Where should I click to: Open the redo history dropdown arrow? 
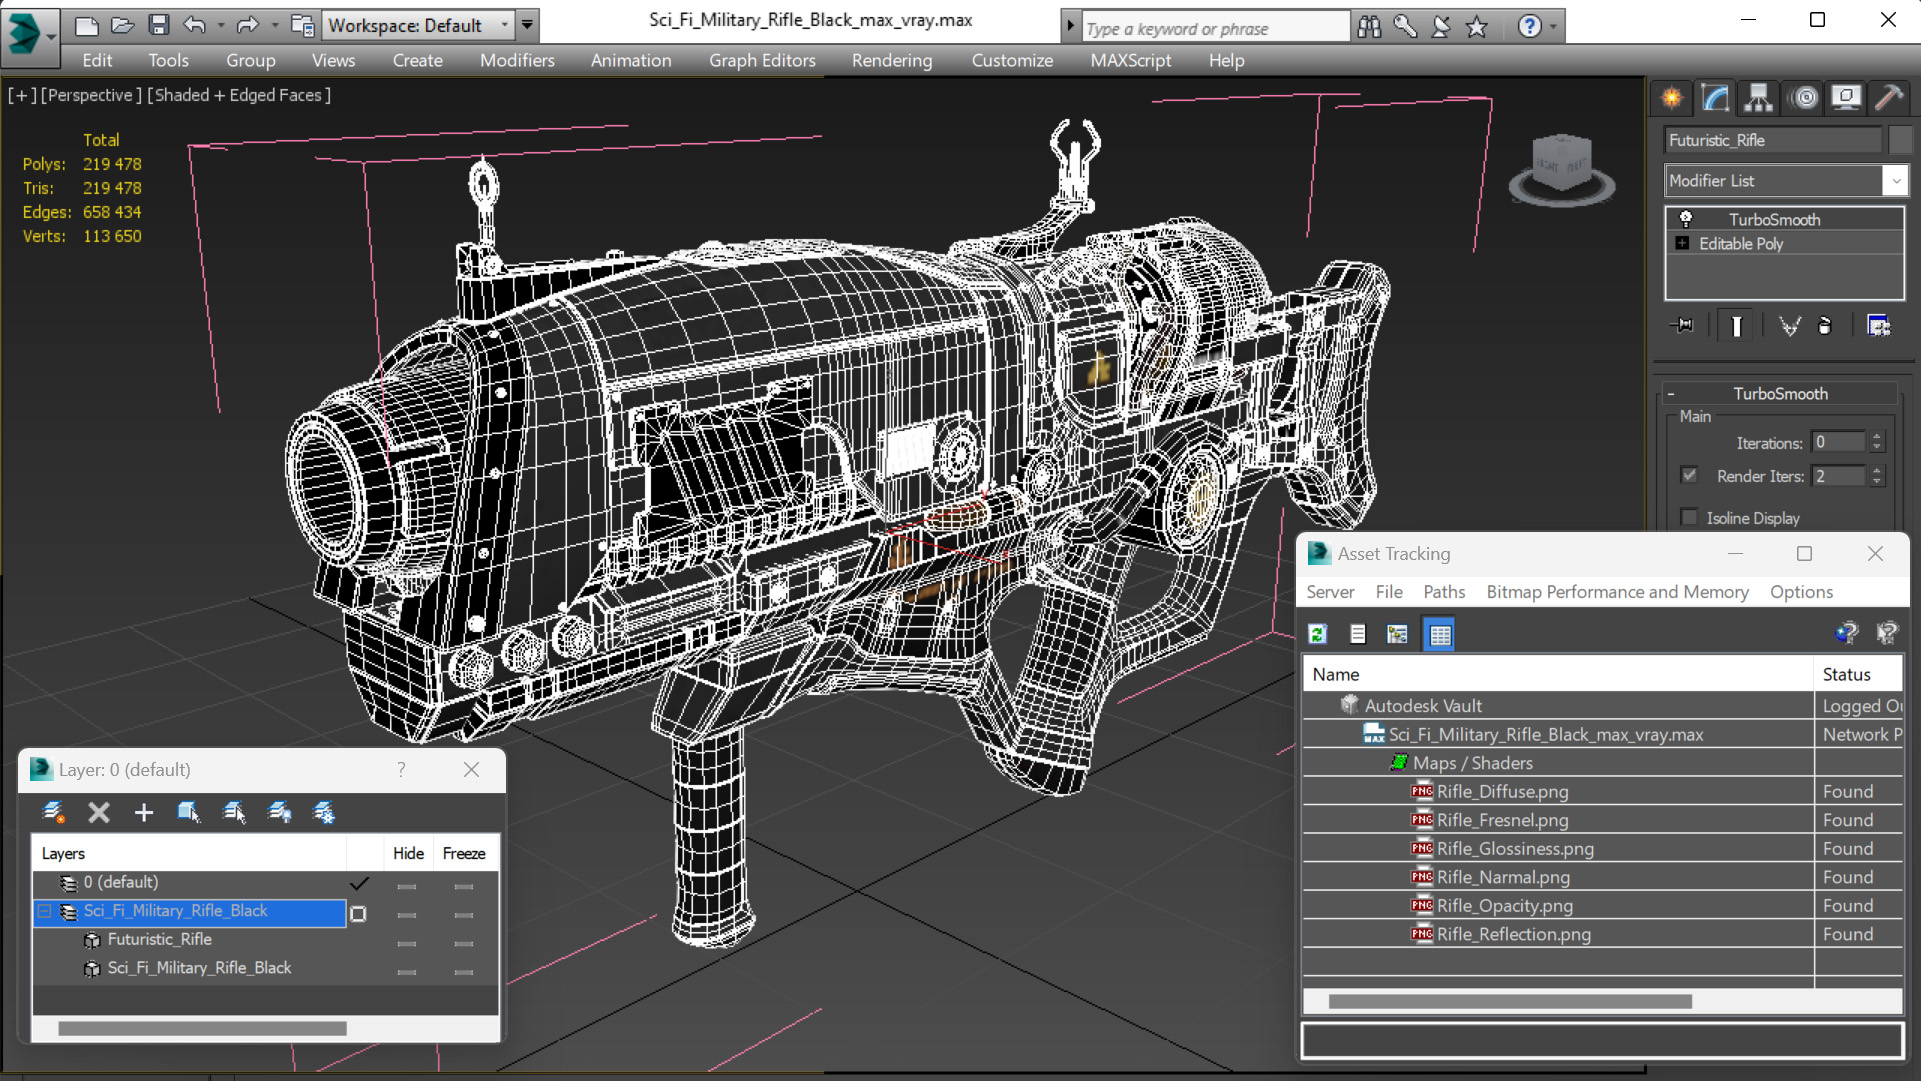(273, 25)
